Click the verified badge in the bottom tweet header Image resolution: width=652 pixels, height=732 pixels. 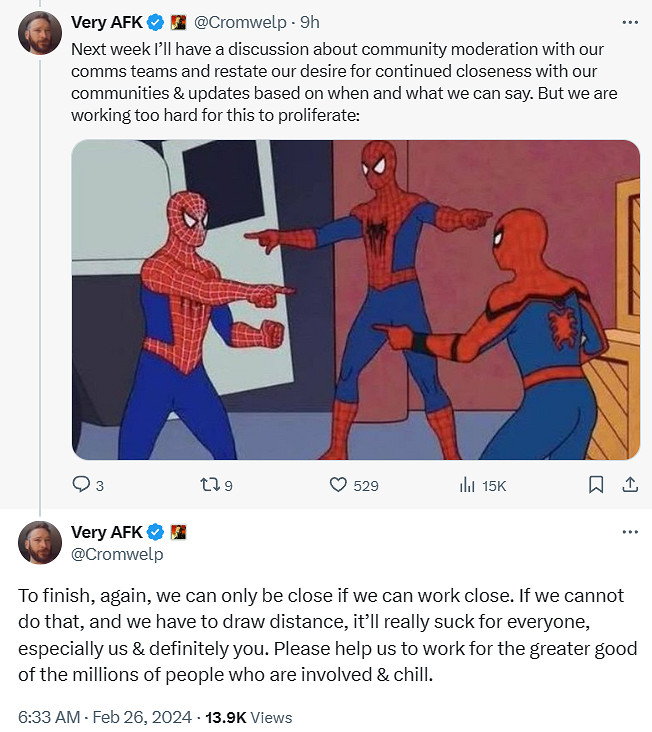pyautogui.click(x=157, y=532)
